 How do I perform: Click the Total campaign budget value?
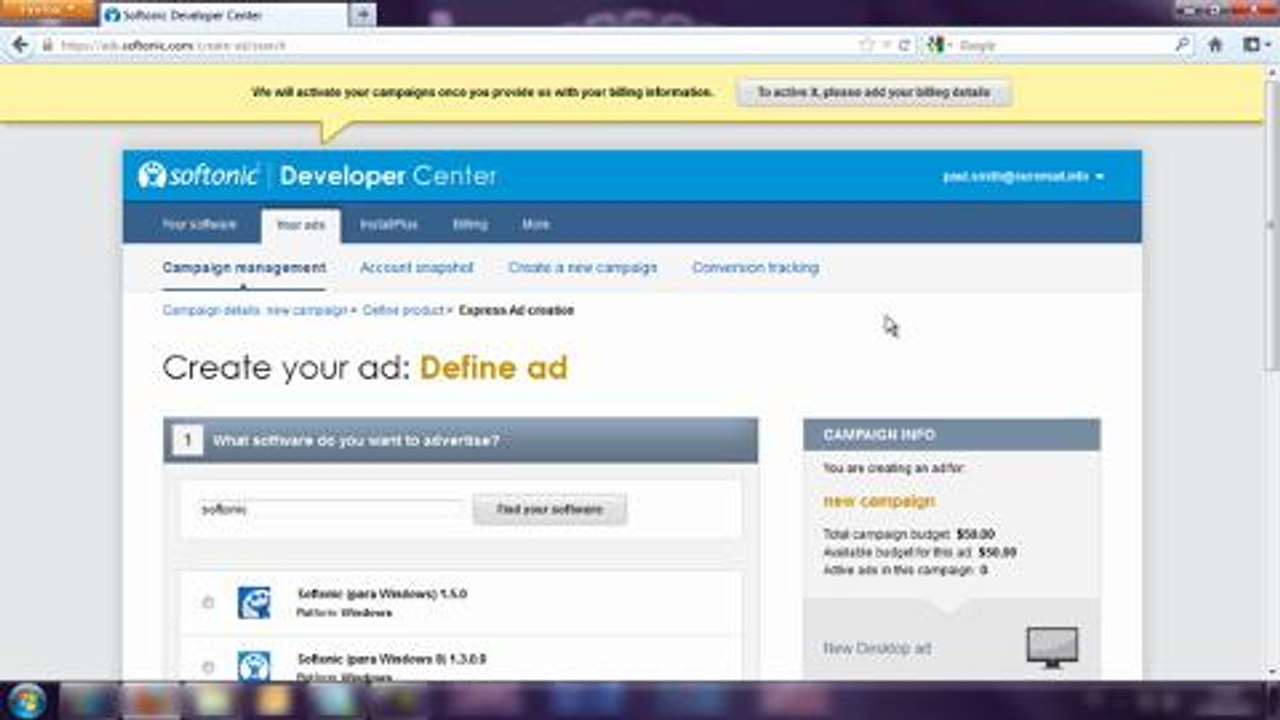click(975, 534)
